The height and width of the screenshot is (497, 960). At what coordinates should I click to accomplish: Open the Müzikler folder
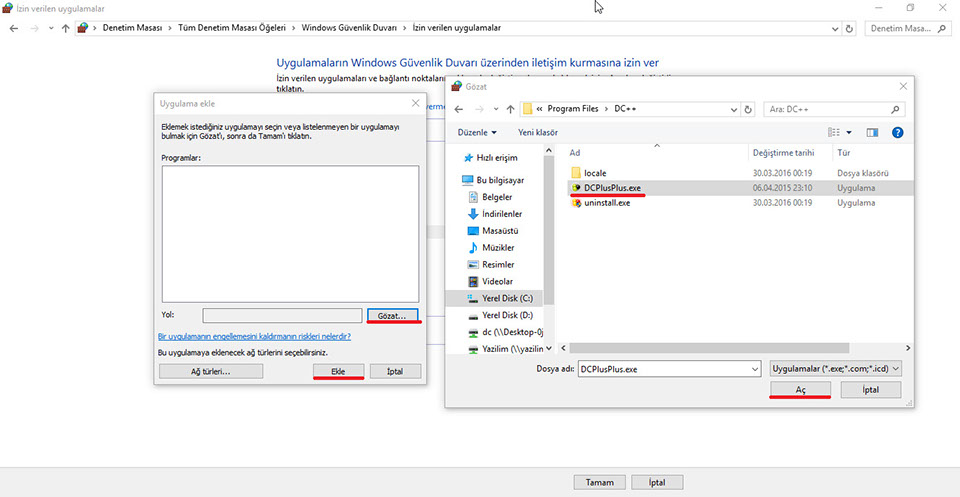click(498, 248)
